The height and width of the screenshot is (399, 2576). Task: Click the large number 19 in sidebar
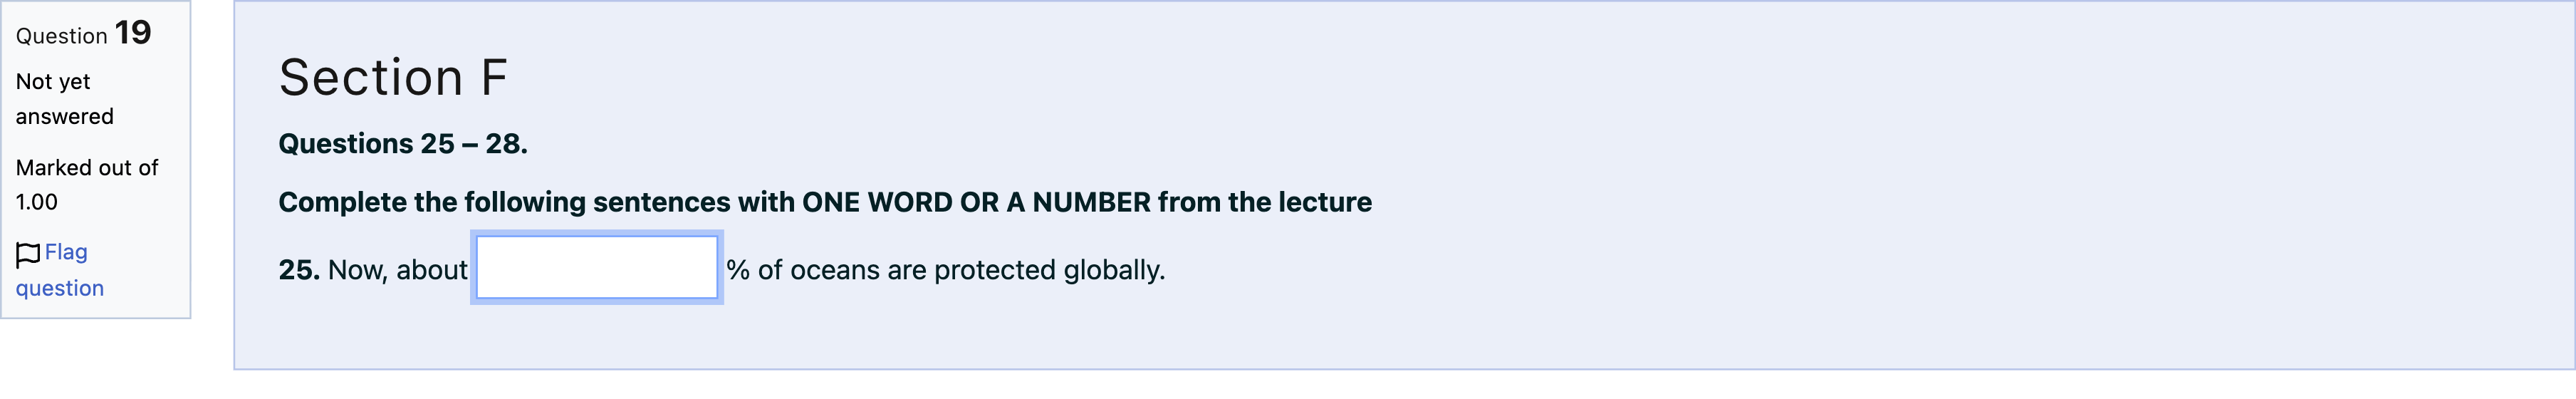pyautogui.click(x=133, y=32)
